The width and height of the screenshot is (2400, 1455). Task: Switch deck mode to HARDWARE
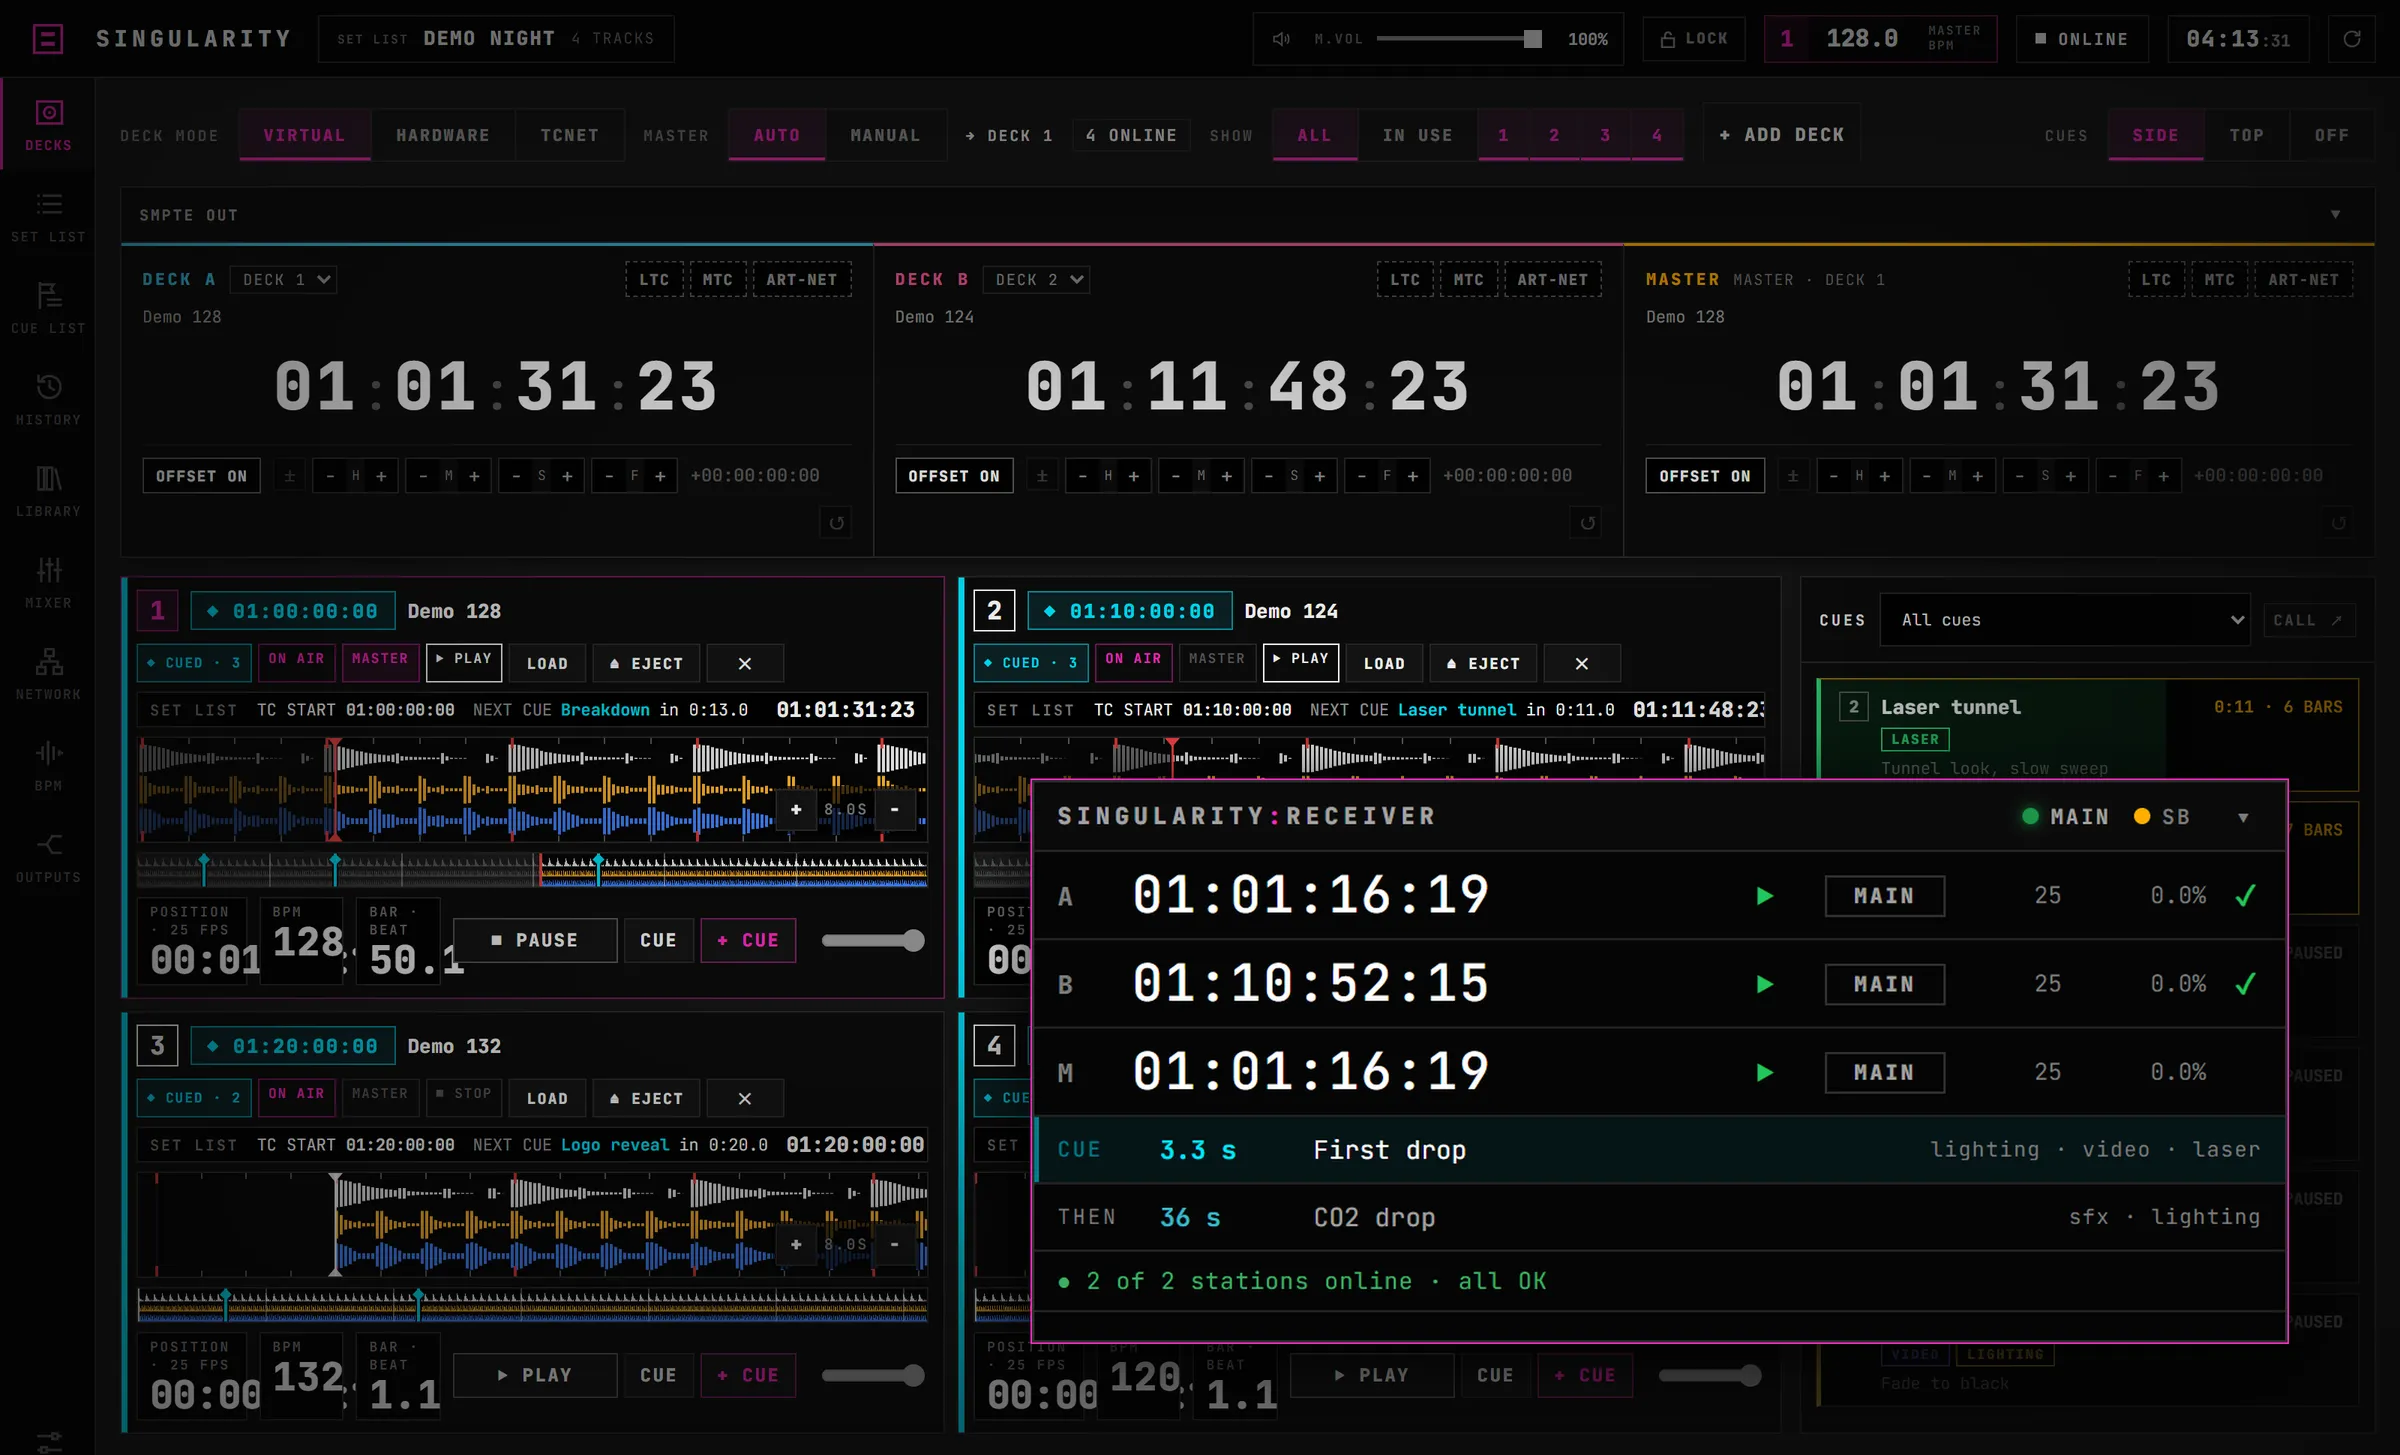click(x=443, y=135)
